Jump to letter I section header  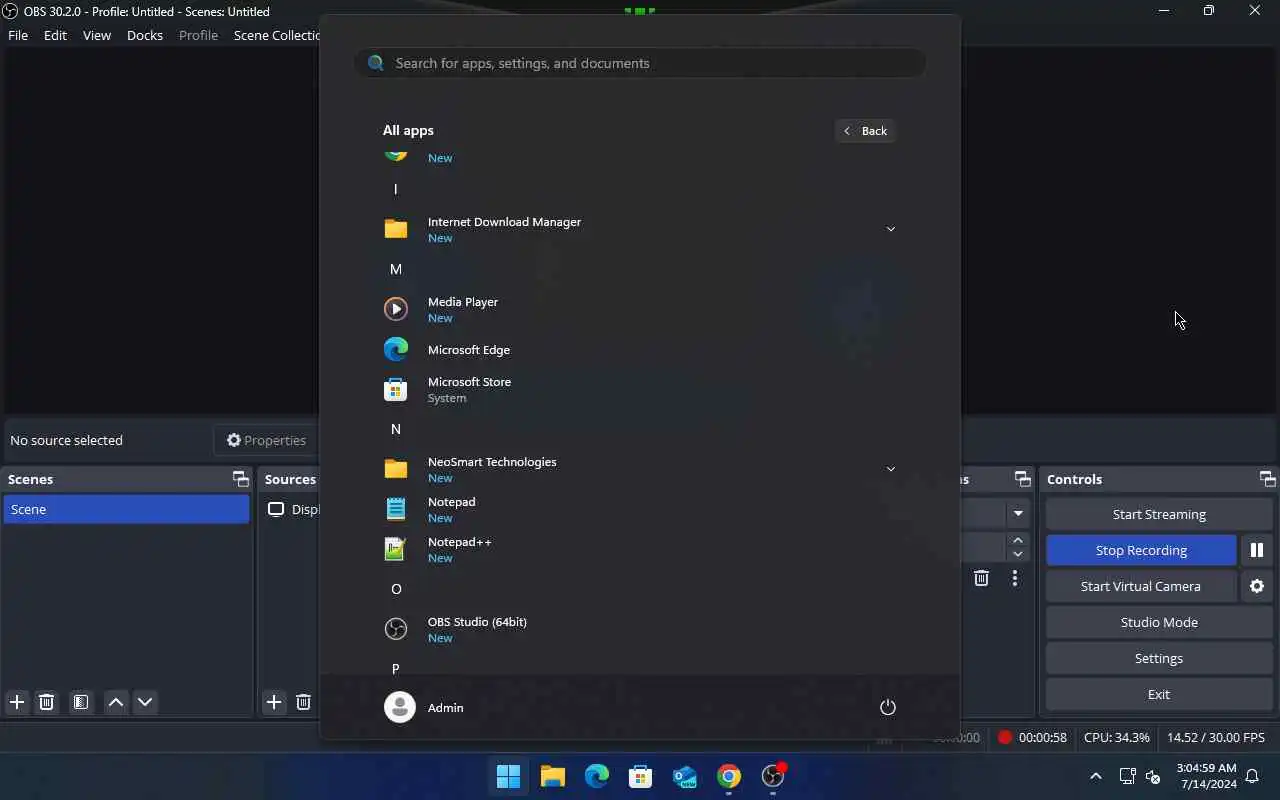[396, 189]
